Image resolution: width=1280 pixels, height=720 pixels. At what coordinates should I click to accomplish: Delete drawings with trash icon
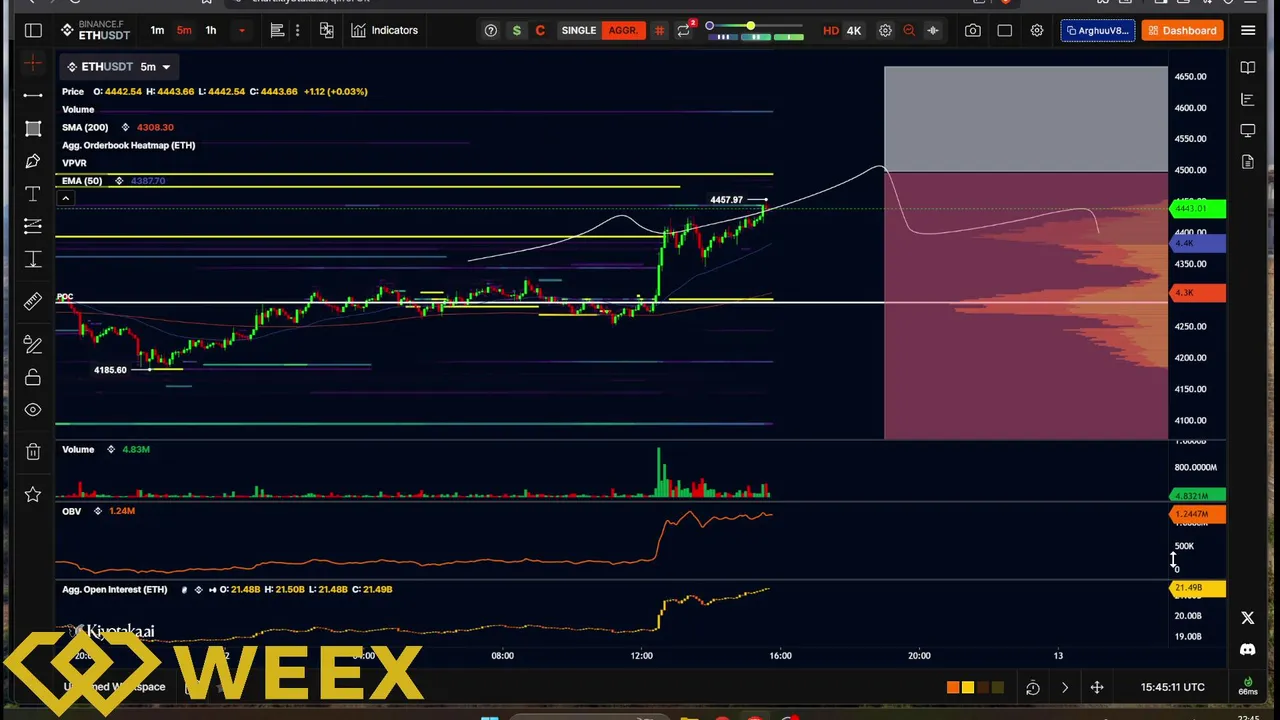[x=33, y=452]
